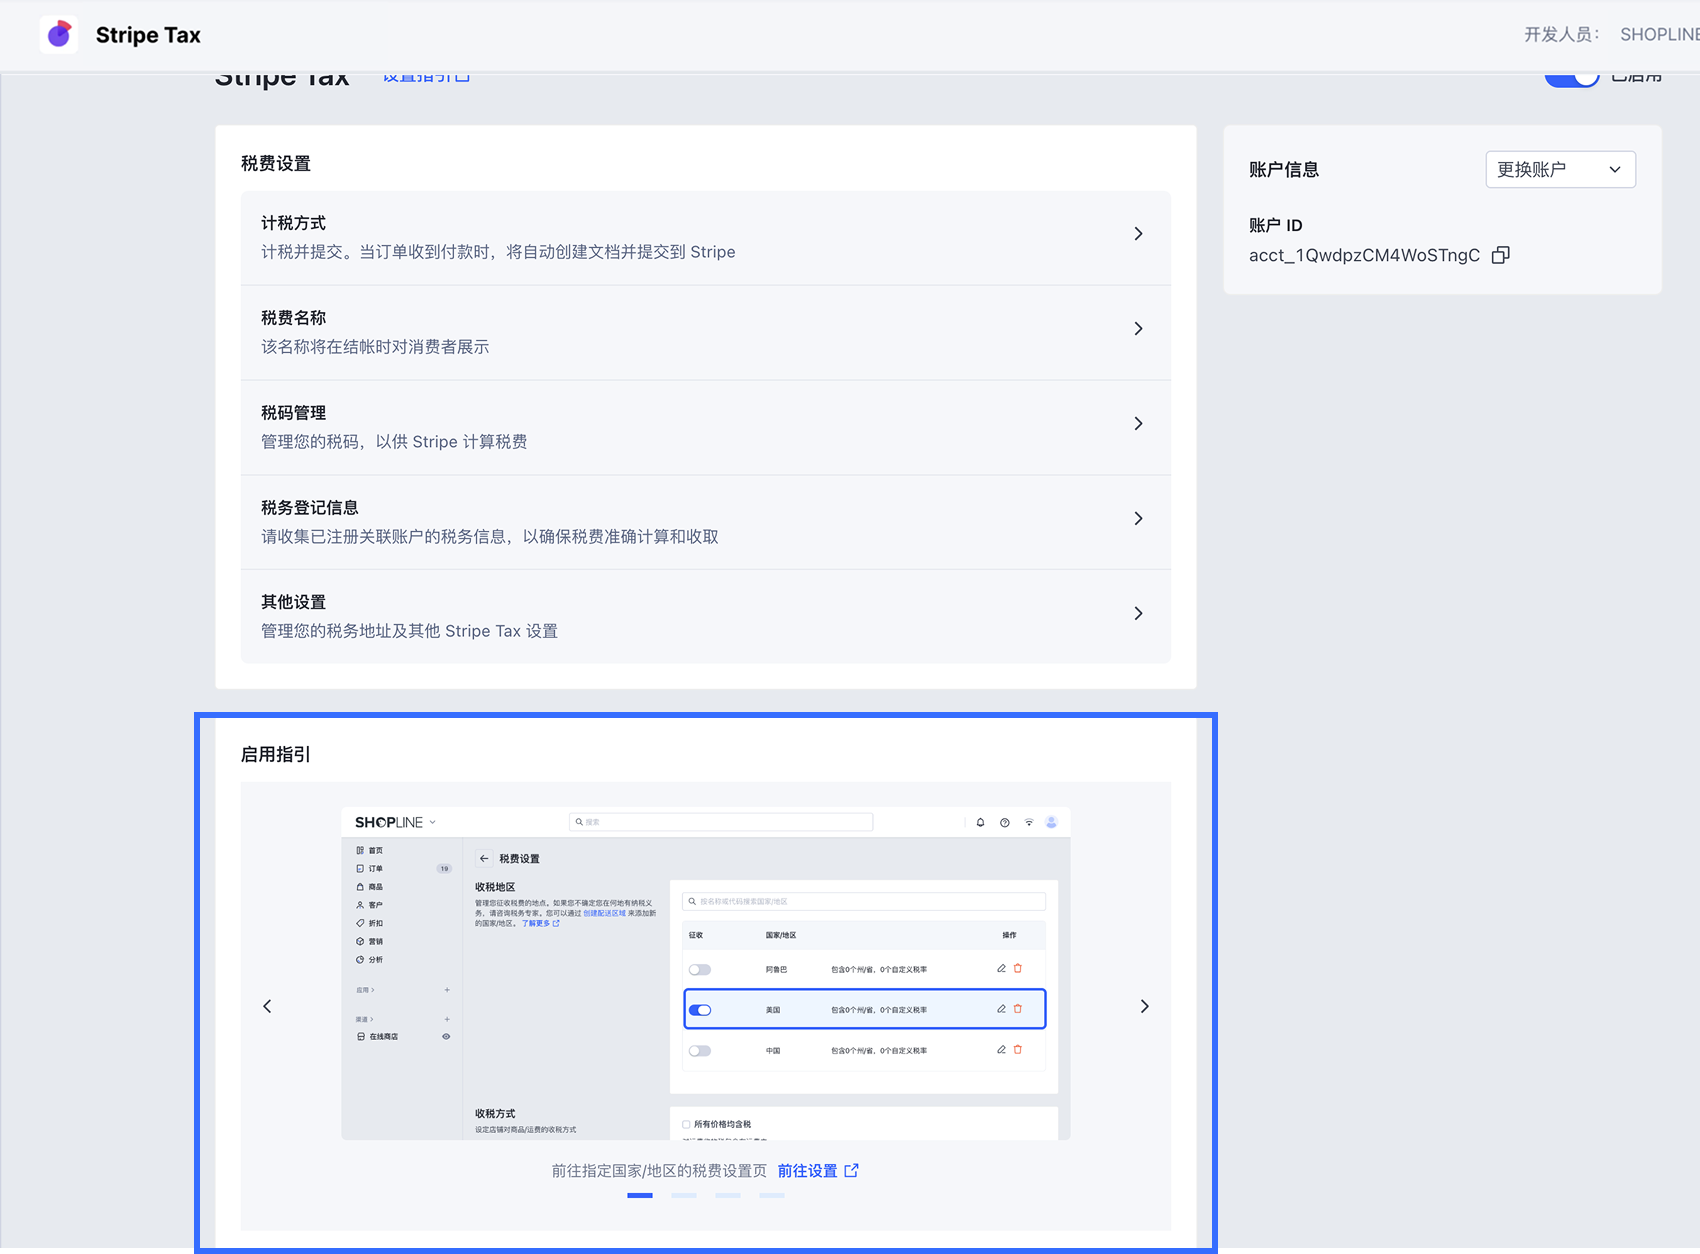The height and width of the screenshot is (1254, 1700).
Task: Click the 启用指引 section heading
Action: 276,754
